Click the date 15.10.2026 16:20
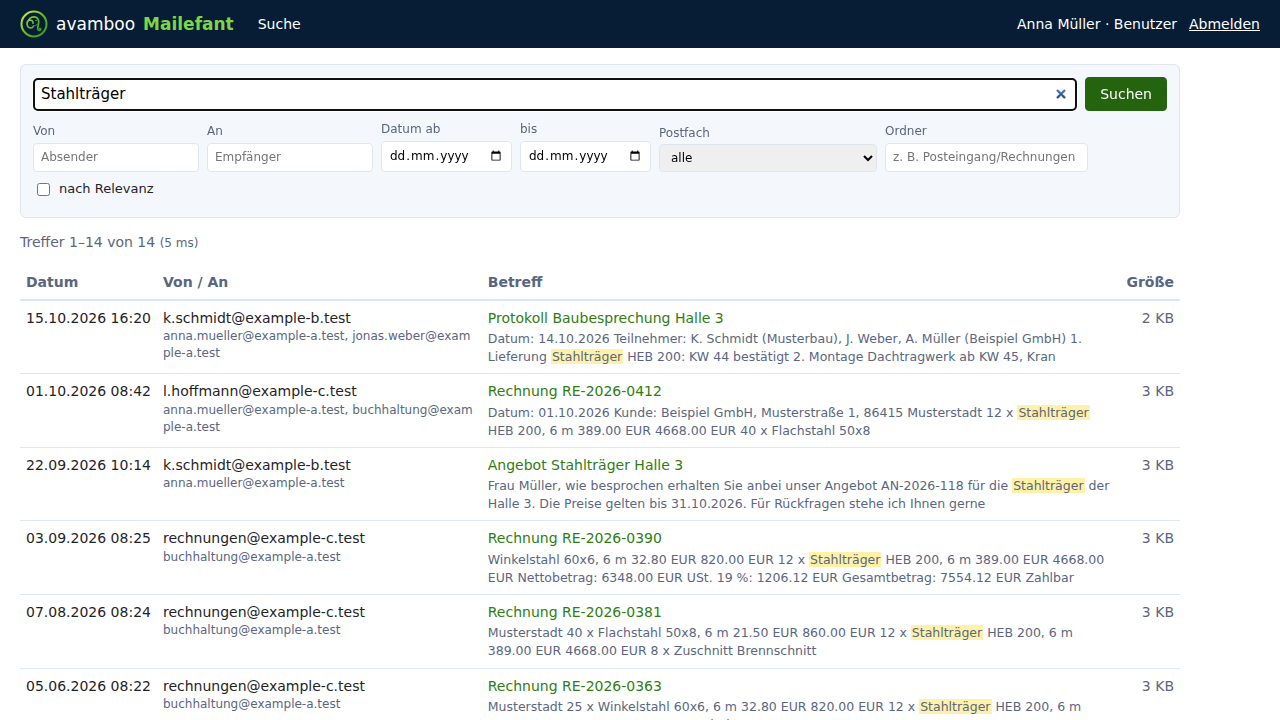This screenshot has width=1280, height=720. [88, 318]
